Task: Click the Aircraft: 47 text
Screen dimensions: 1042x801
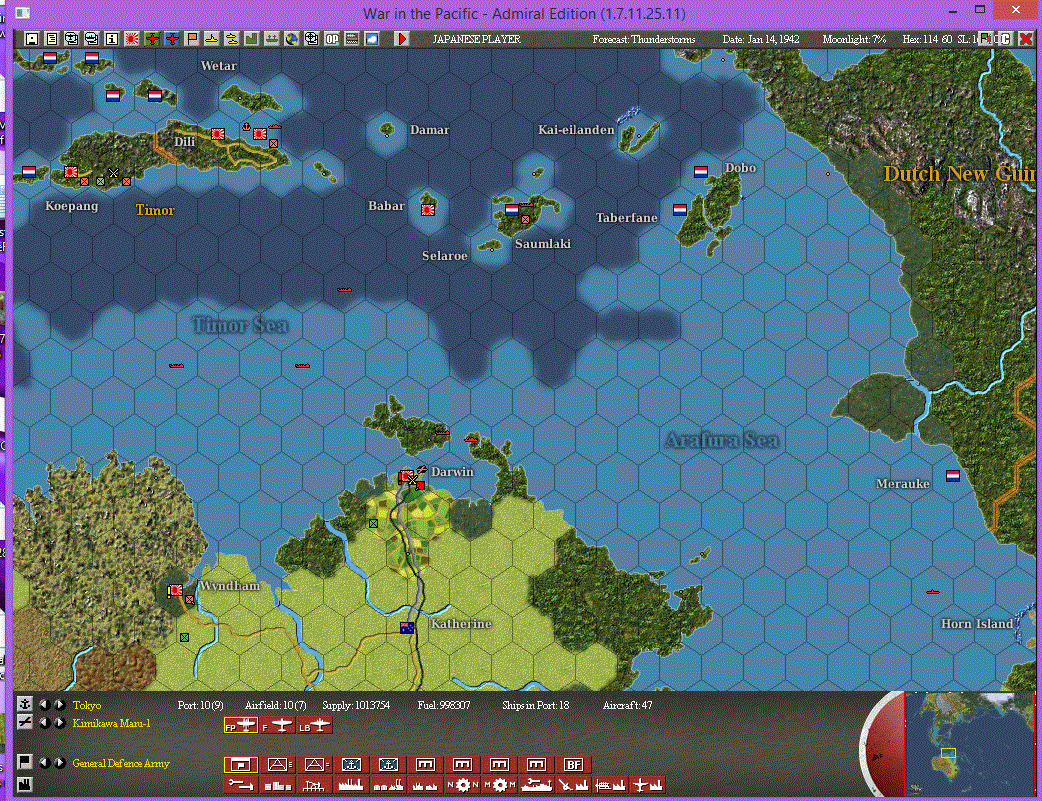Action: click(x=627, y=705)
